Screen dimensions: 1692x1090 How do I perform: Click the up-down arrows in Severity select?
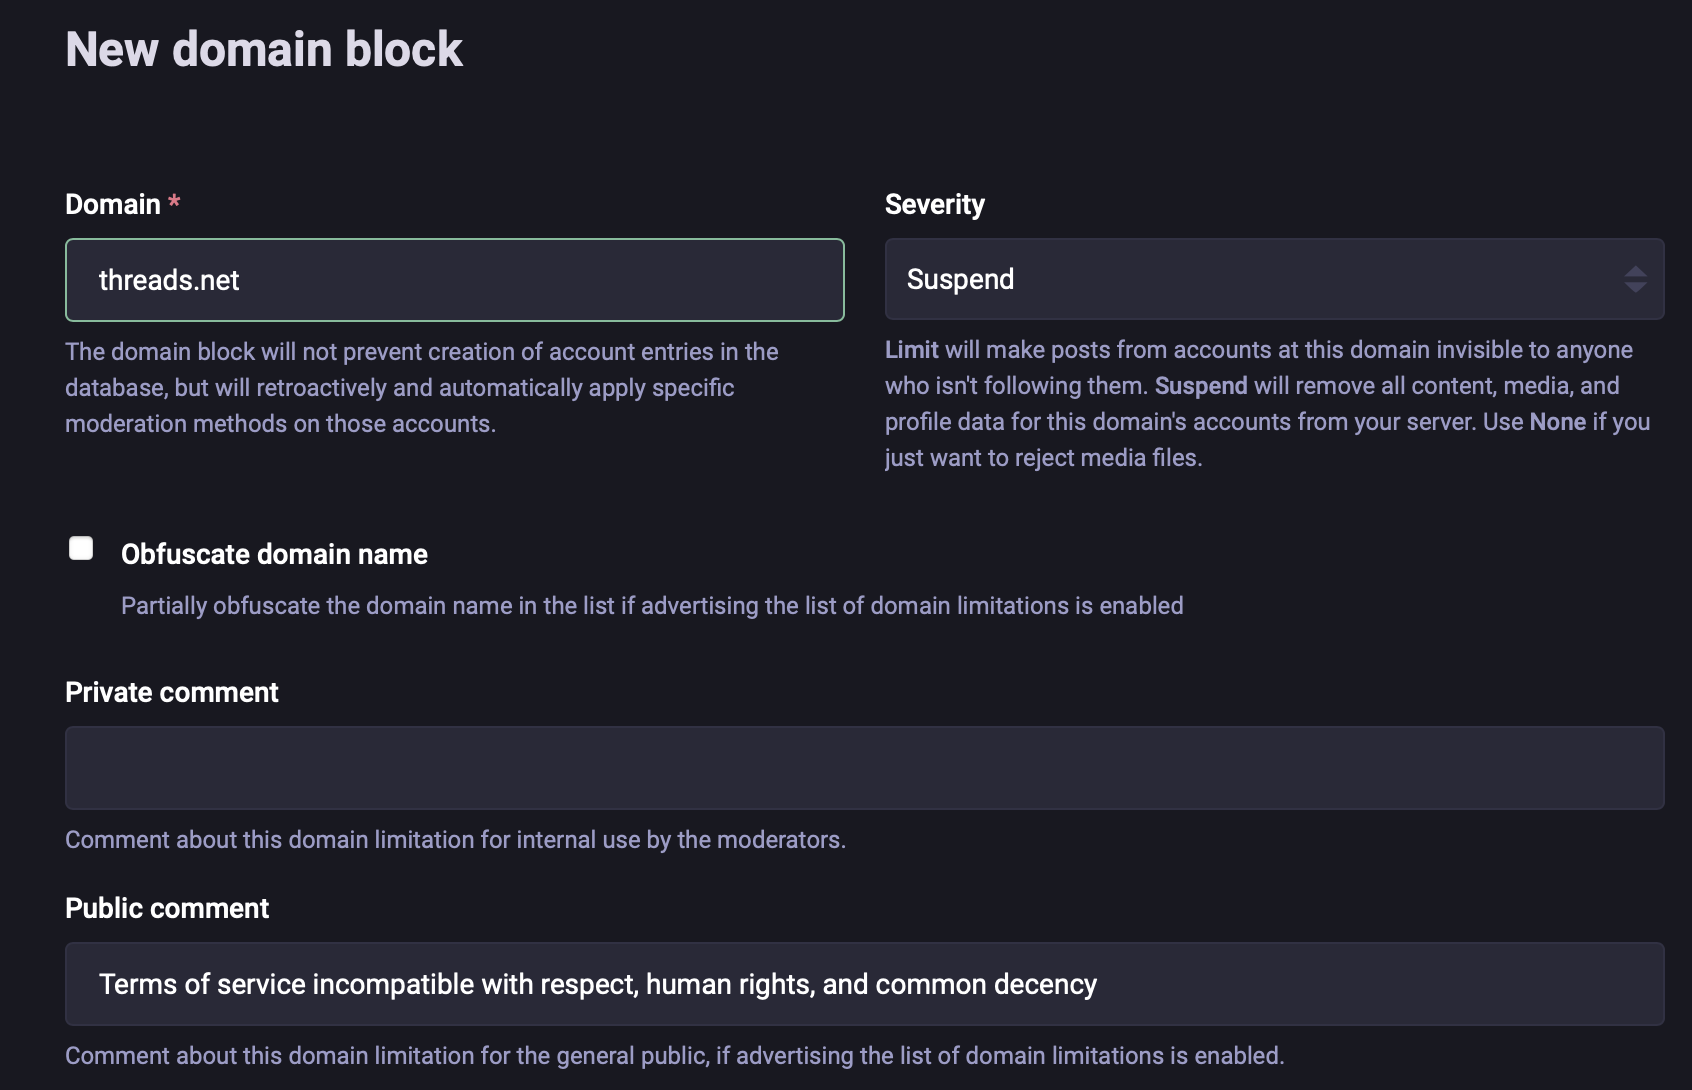pyautogui.click(x=1635, y=279)
